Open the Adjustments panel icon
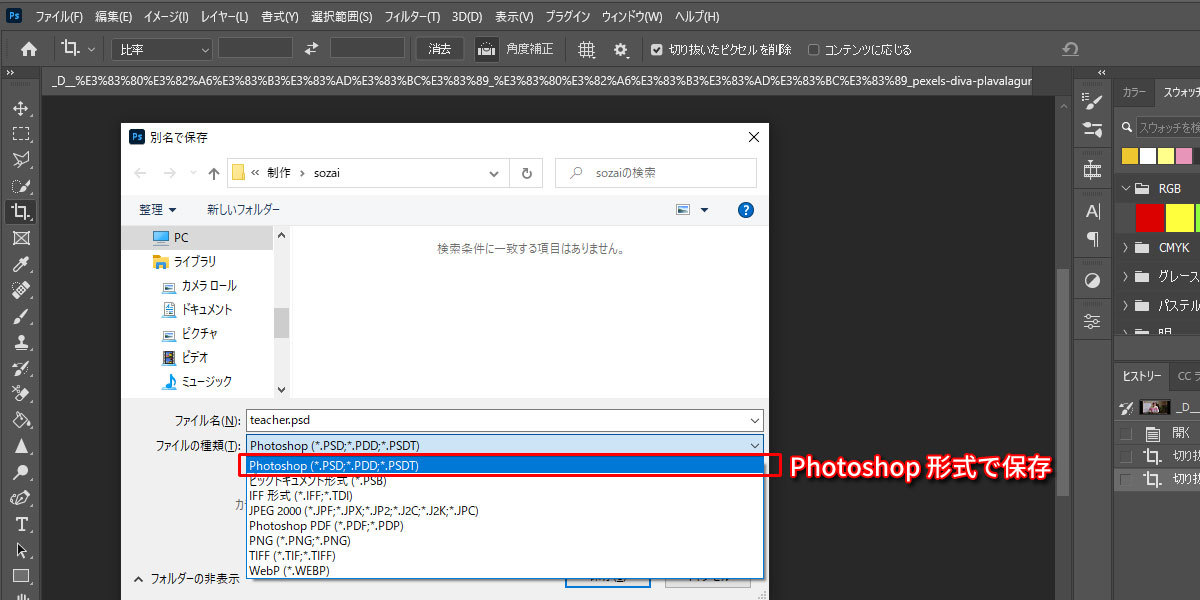 1093,281
